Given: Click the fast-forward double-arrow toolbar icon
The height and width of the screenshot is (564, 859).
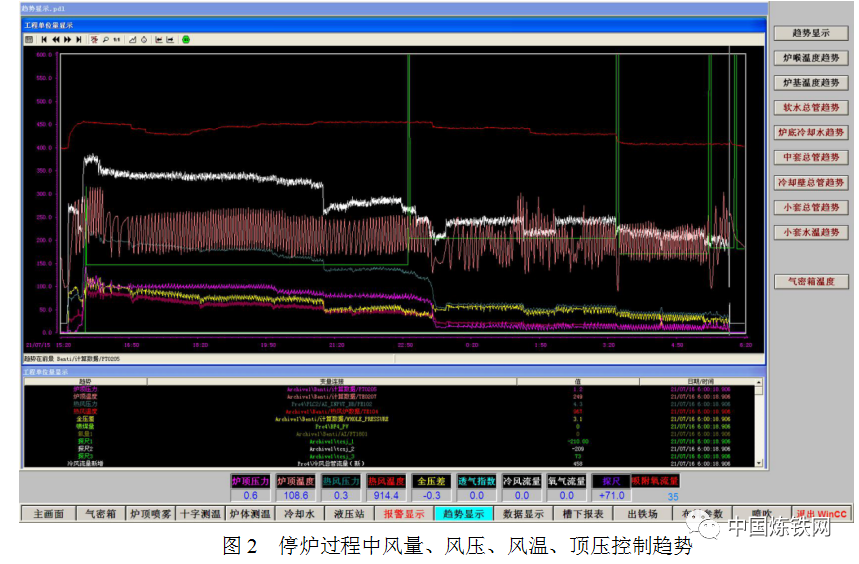Looking at the screenshot, I should click(x=67, y=39).
